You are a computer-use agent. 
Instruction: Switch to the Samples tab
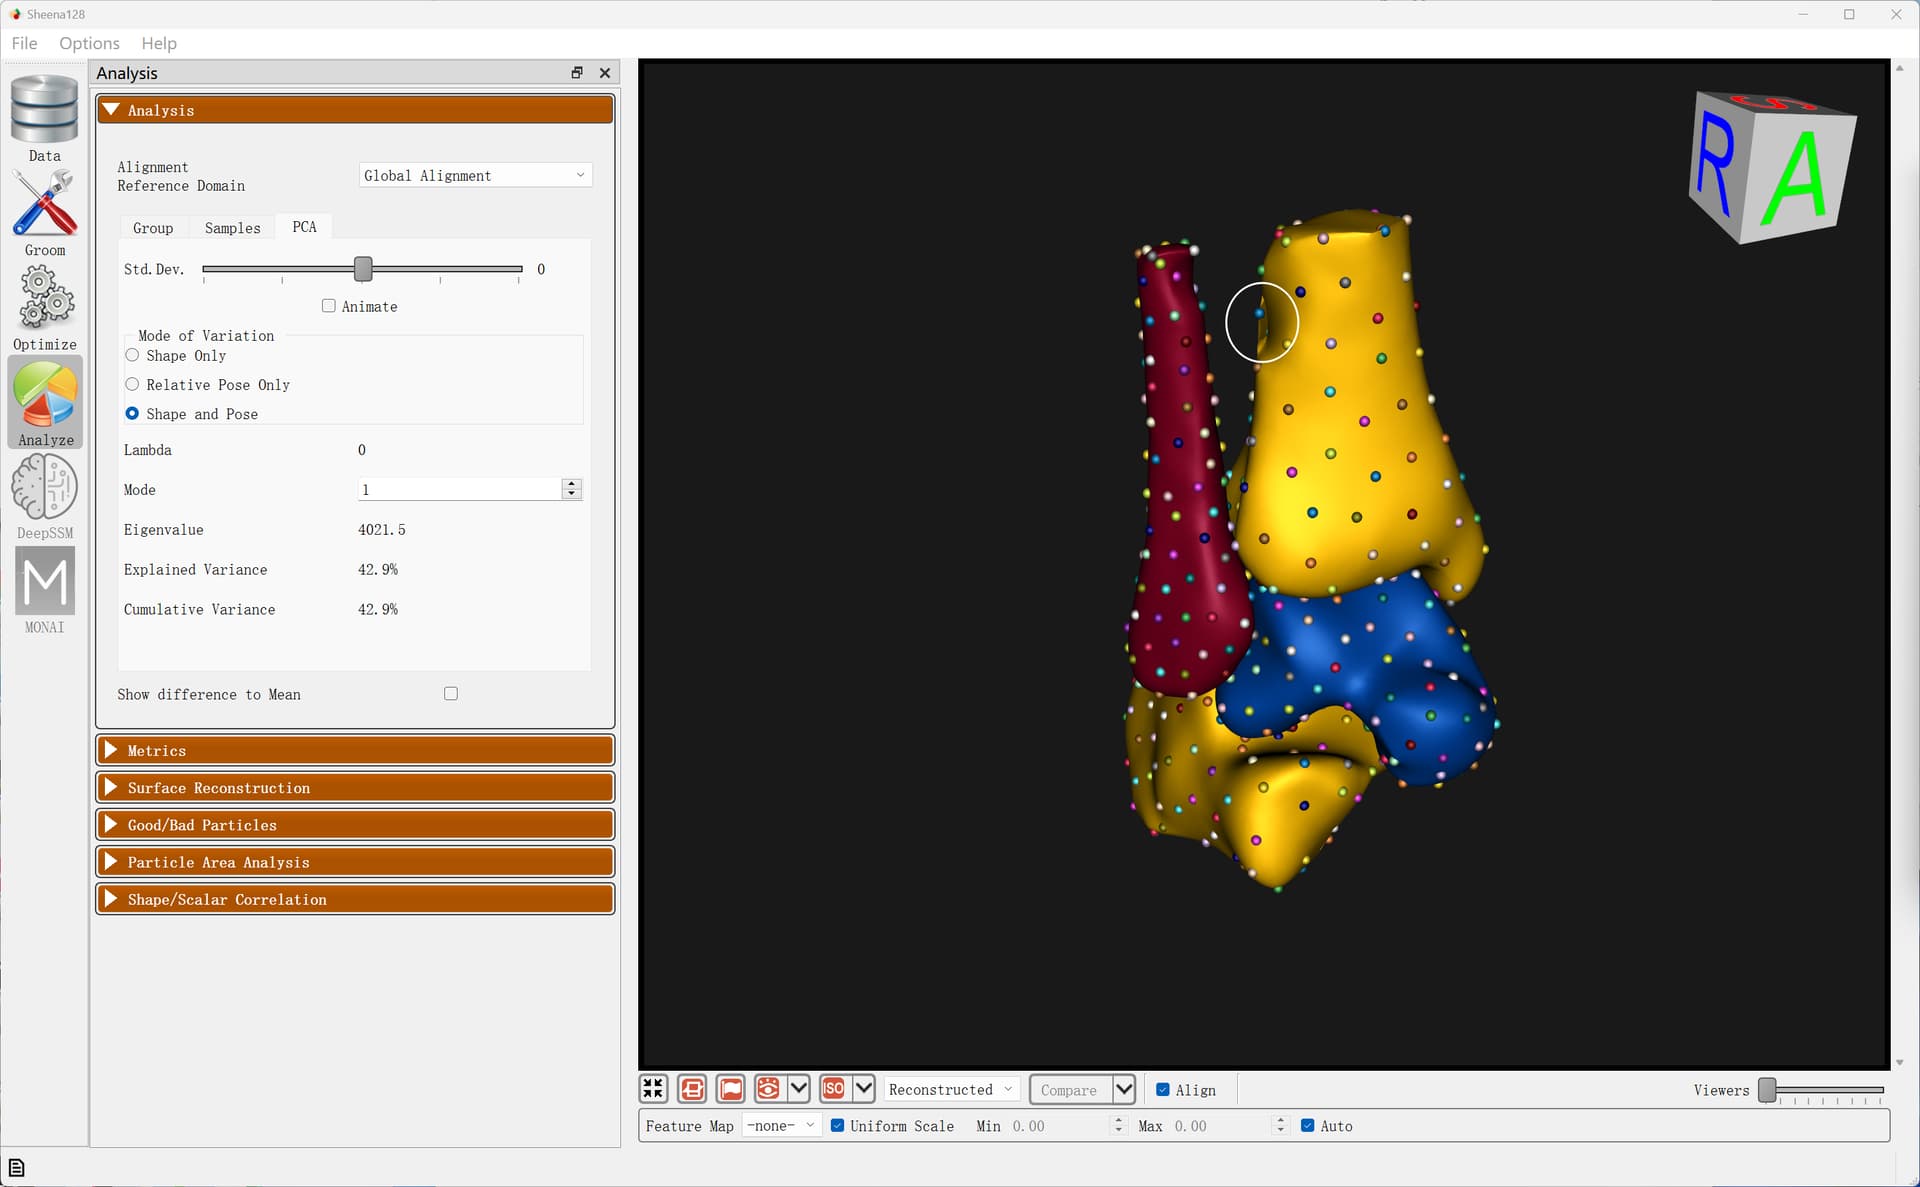tap(232, 228)
